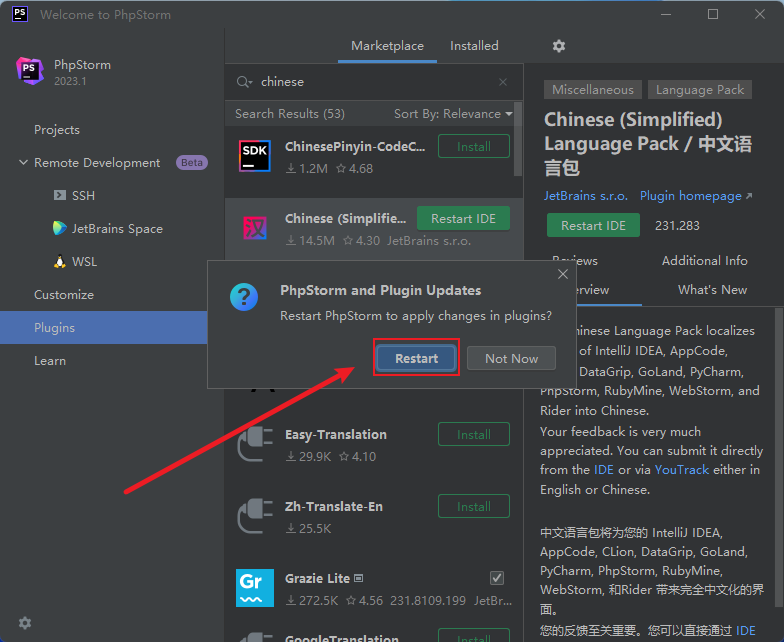Collapse the Remote Development tree node
Image resolution: width=784 pixels, height=642 pixels.
coord(23,162)
